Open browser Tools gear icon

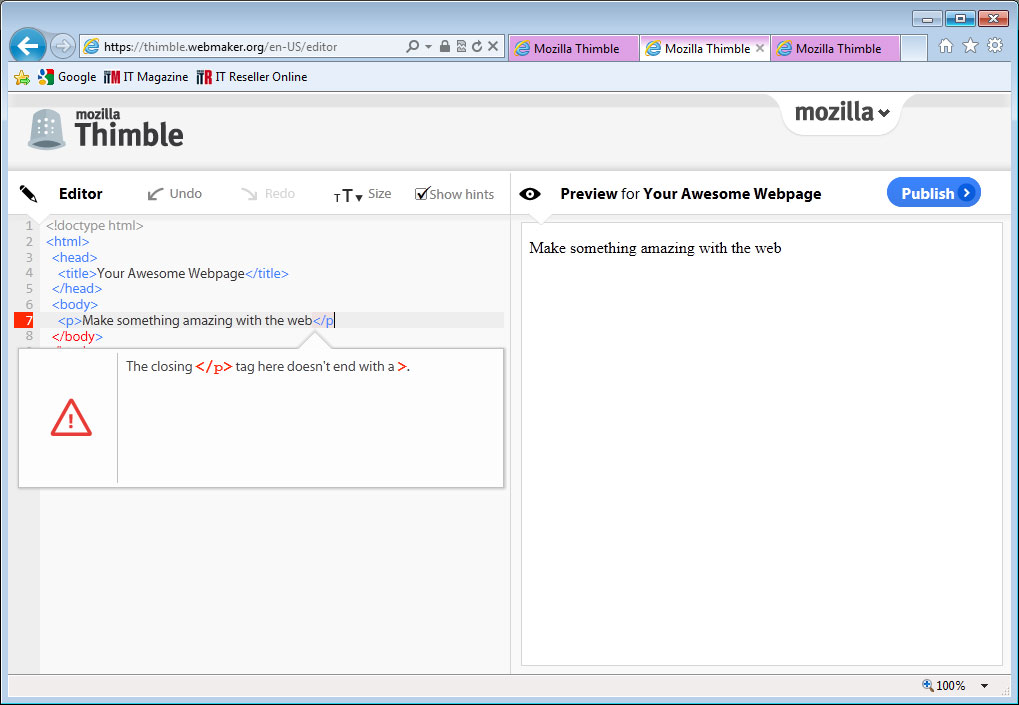(995, 45)
